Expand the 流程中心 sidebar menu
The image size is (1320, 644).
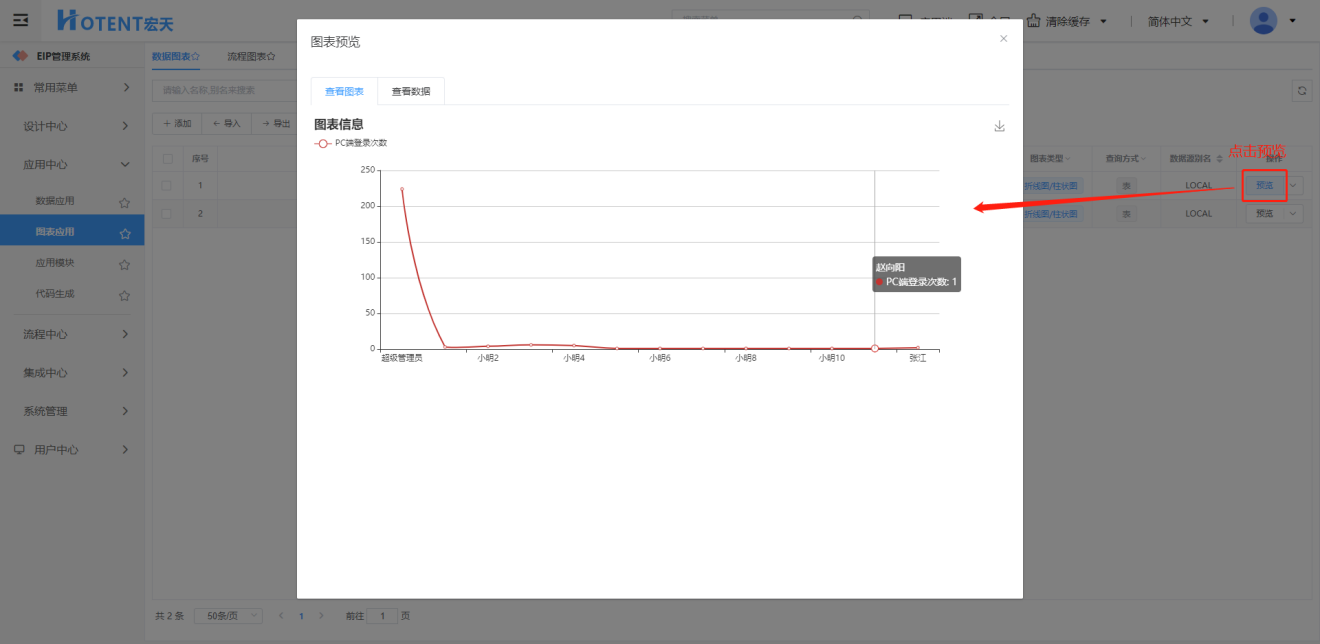pyautogui.click(x=72, y=334)
